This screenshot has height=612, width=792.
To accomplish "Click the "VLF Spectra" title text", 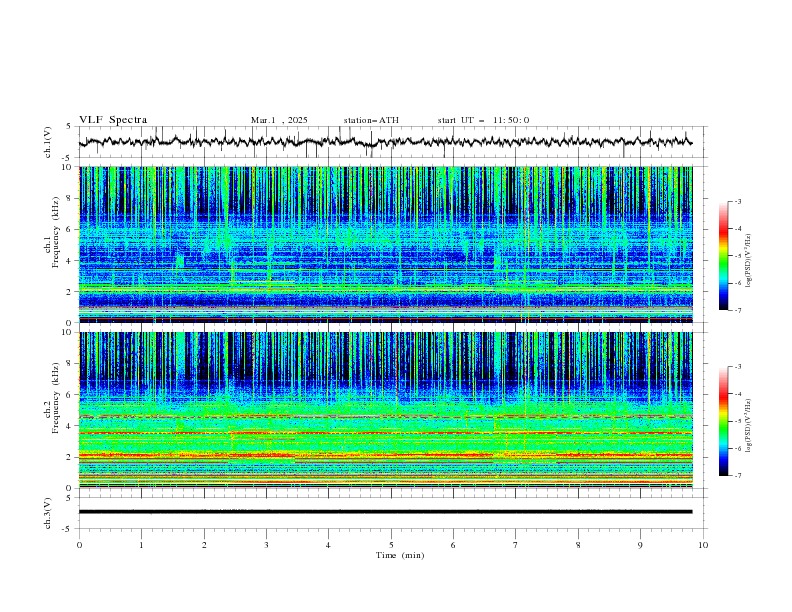I will 113,120.
